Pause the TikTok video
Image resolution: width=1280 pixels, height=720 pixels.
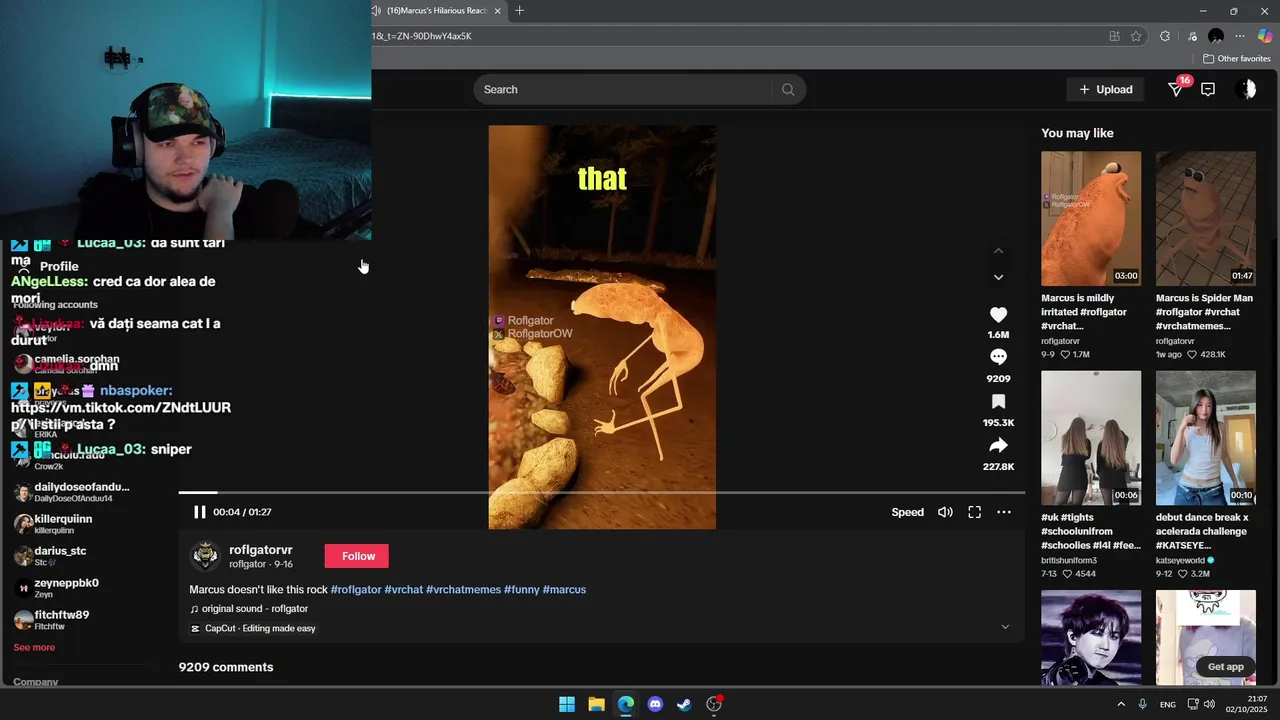(x=200, y=512)
